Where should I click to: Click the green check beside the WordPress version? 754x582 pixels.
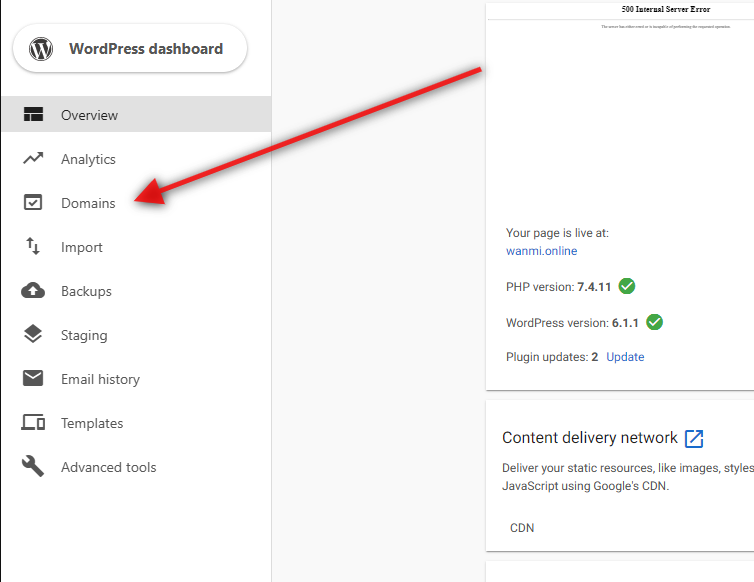655,322
